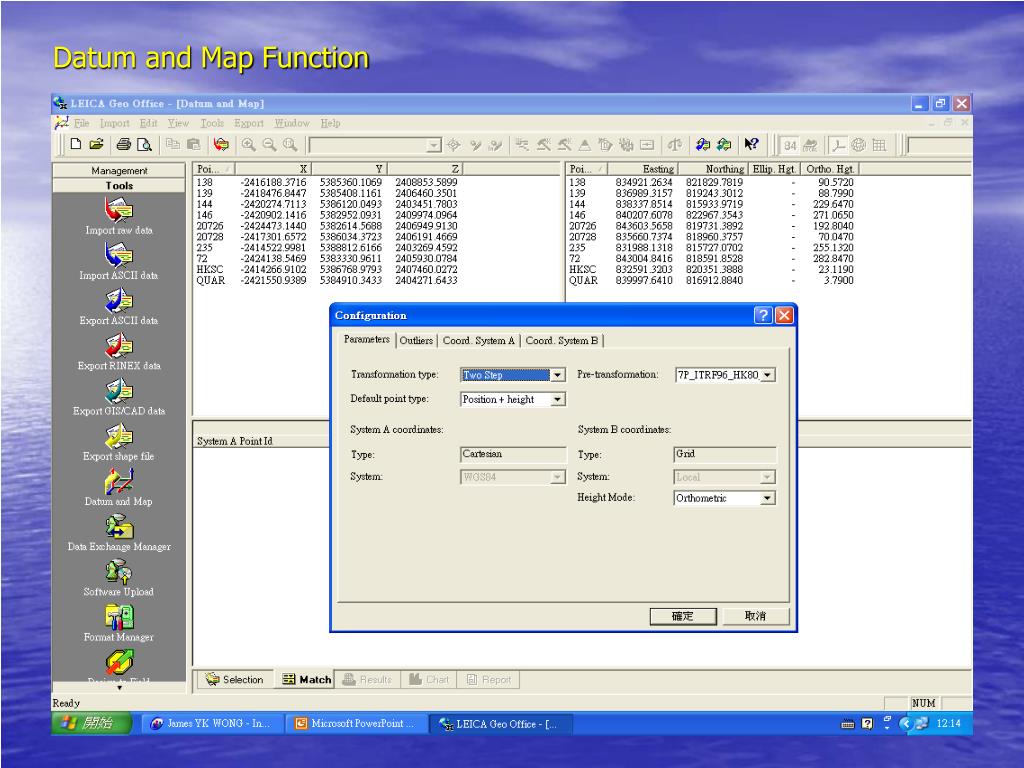Switch to the Results bottom tab

click(x=367, y=680)
